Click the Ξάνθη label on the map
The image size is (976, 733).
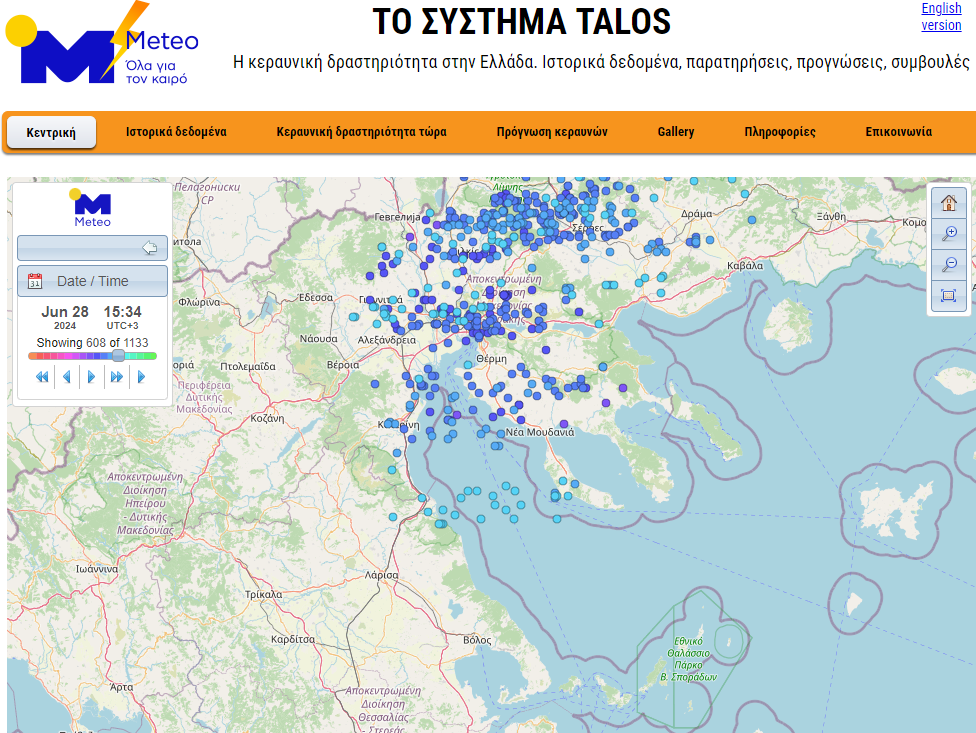point(831,217)
